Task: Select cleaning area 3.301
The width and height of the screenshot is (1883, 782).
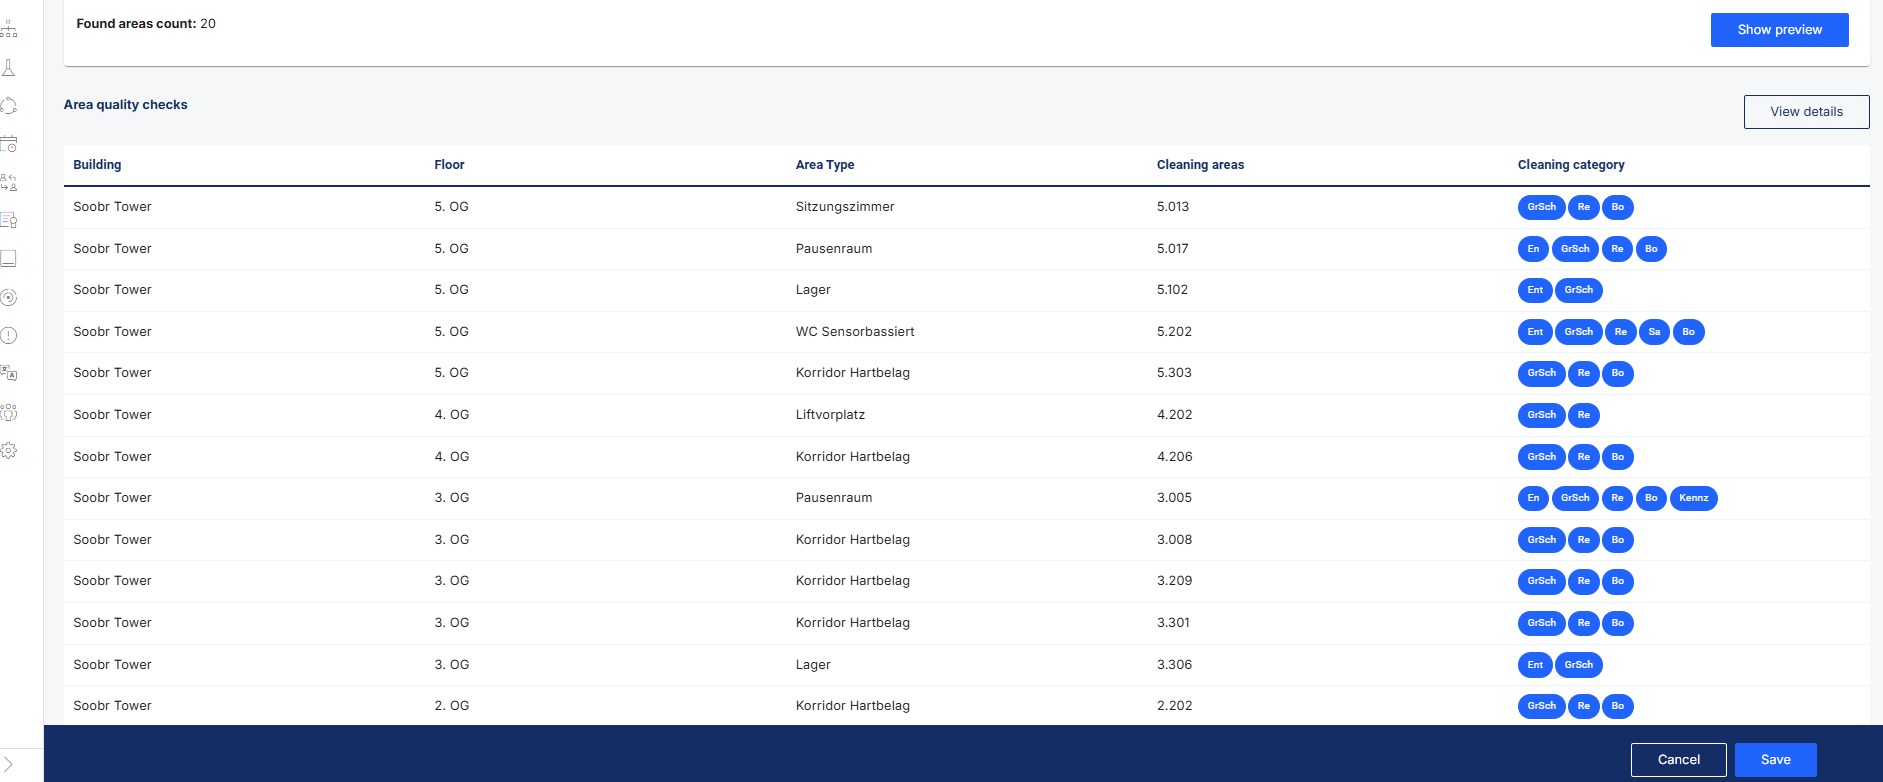Action: pyautogui.click(x=1173, y=623)
